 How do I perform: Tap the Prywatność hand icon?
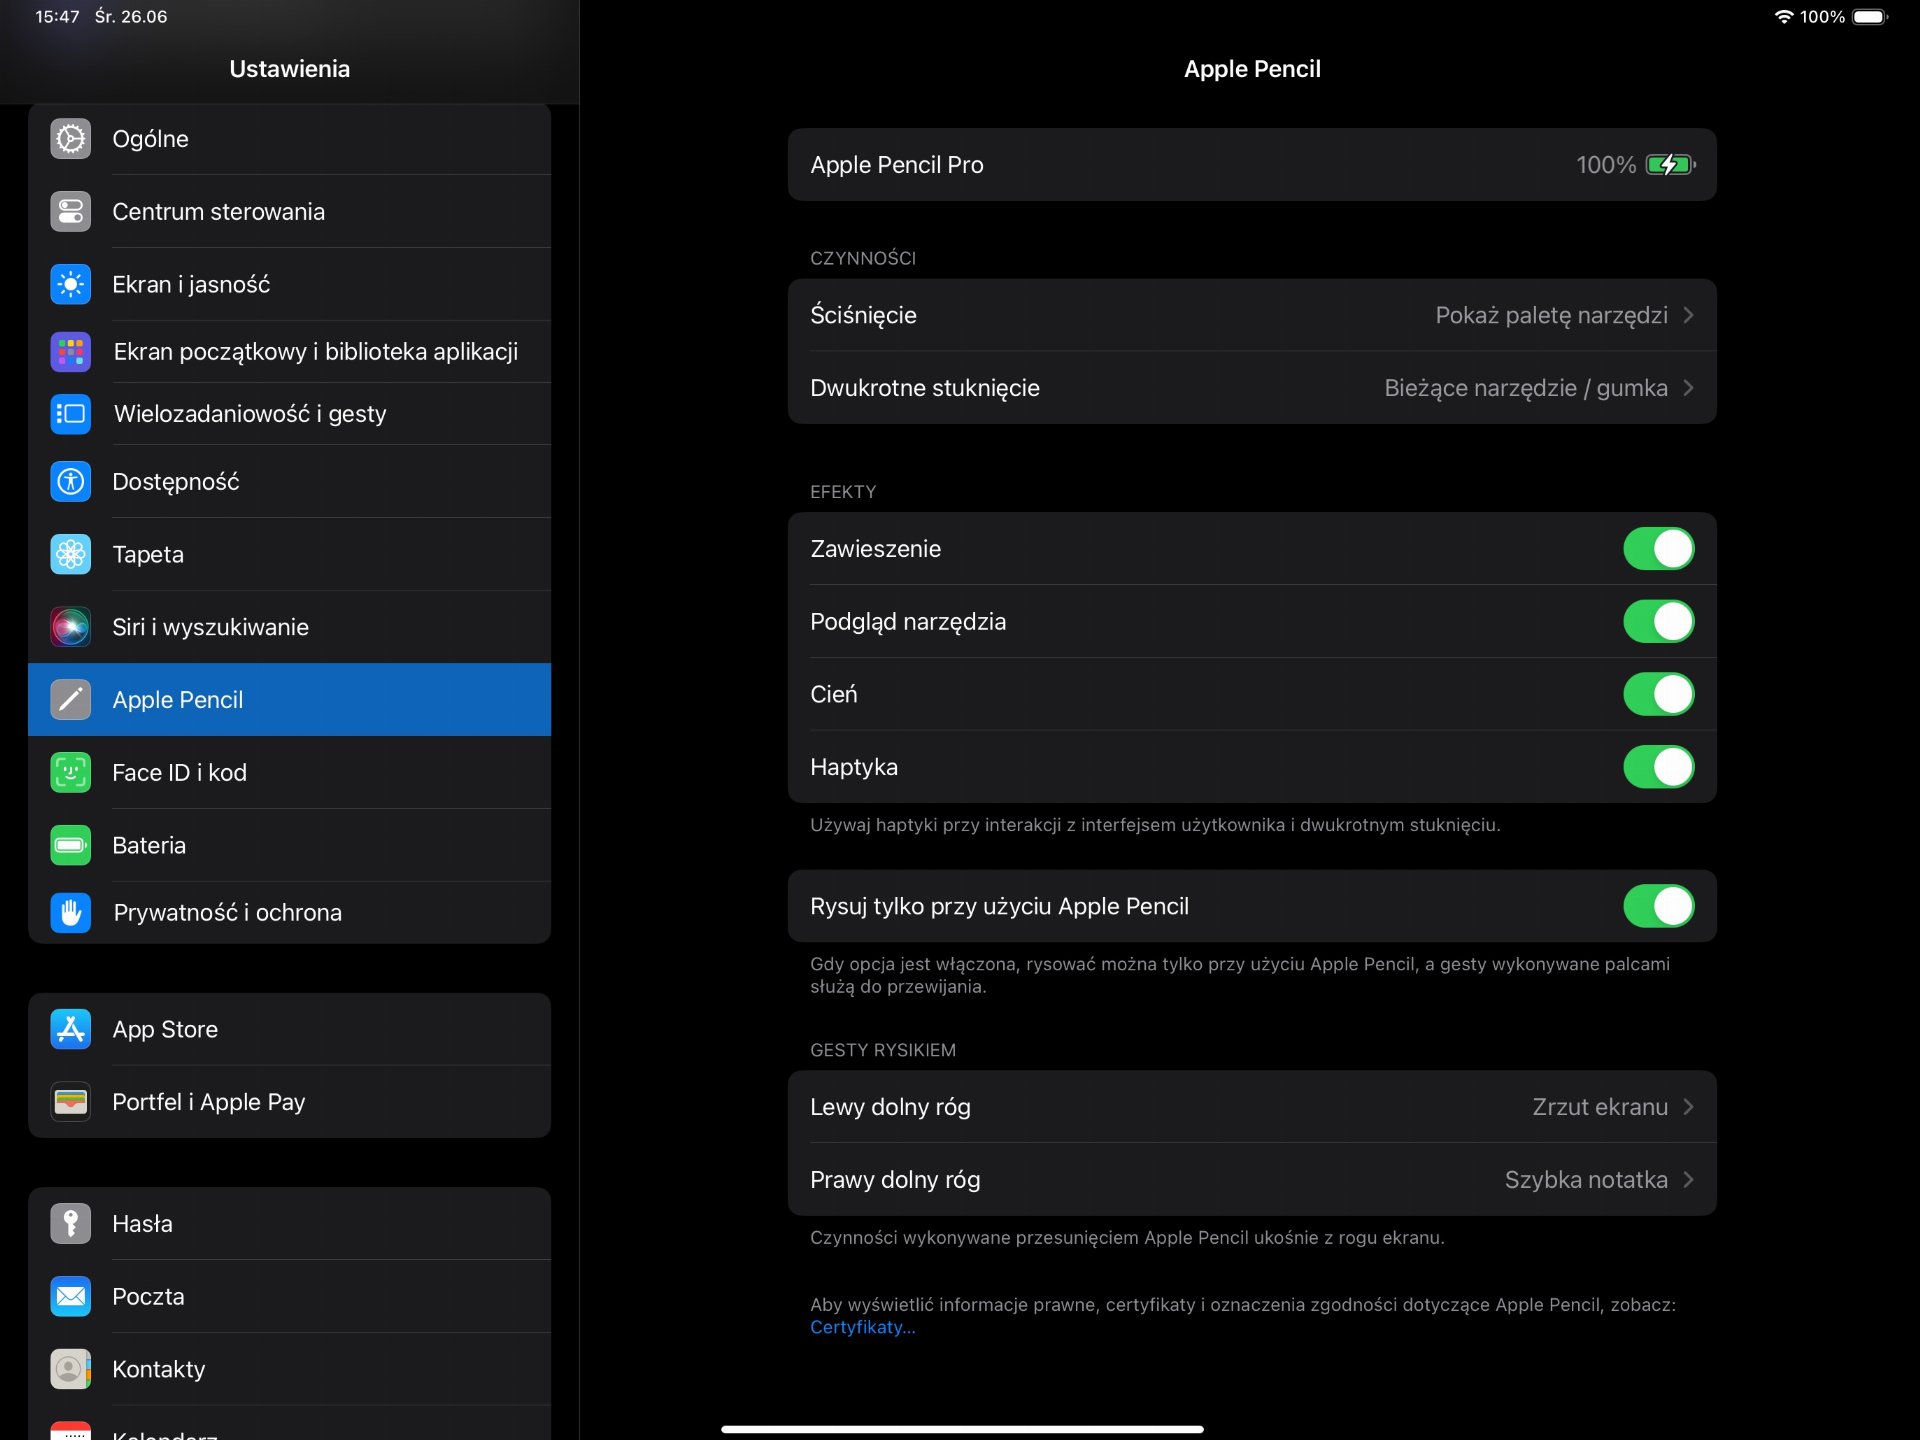click(x=70, y=913)
